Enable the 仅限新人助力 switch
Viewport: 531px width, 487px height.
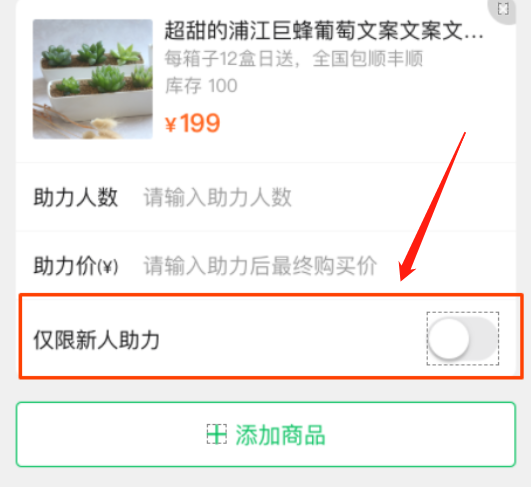[x=463, y=338]
